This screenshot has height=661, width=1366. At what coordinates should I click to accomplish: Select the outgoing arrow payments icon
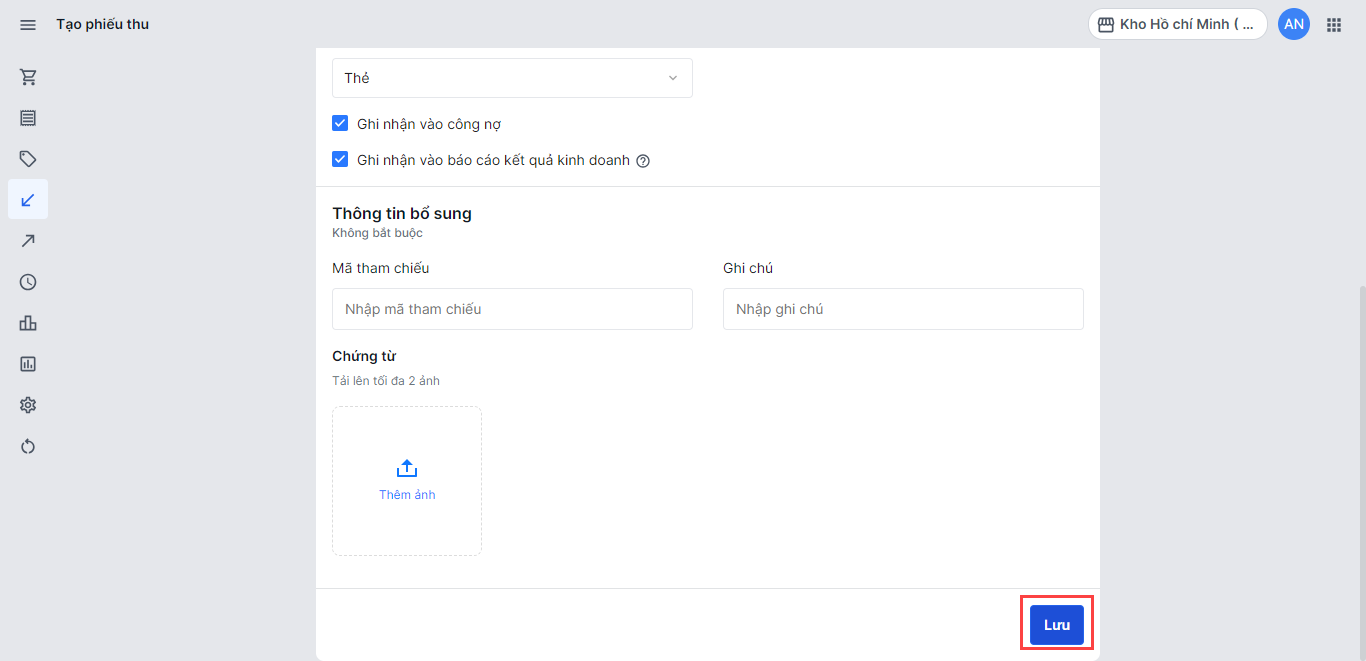(x=28, y=241)
